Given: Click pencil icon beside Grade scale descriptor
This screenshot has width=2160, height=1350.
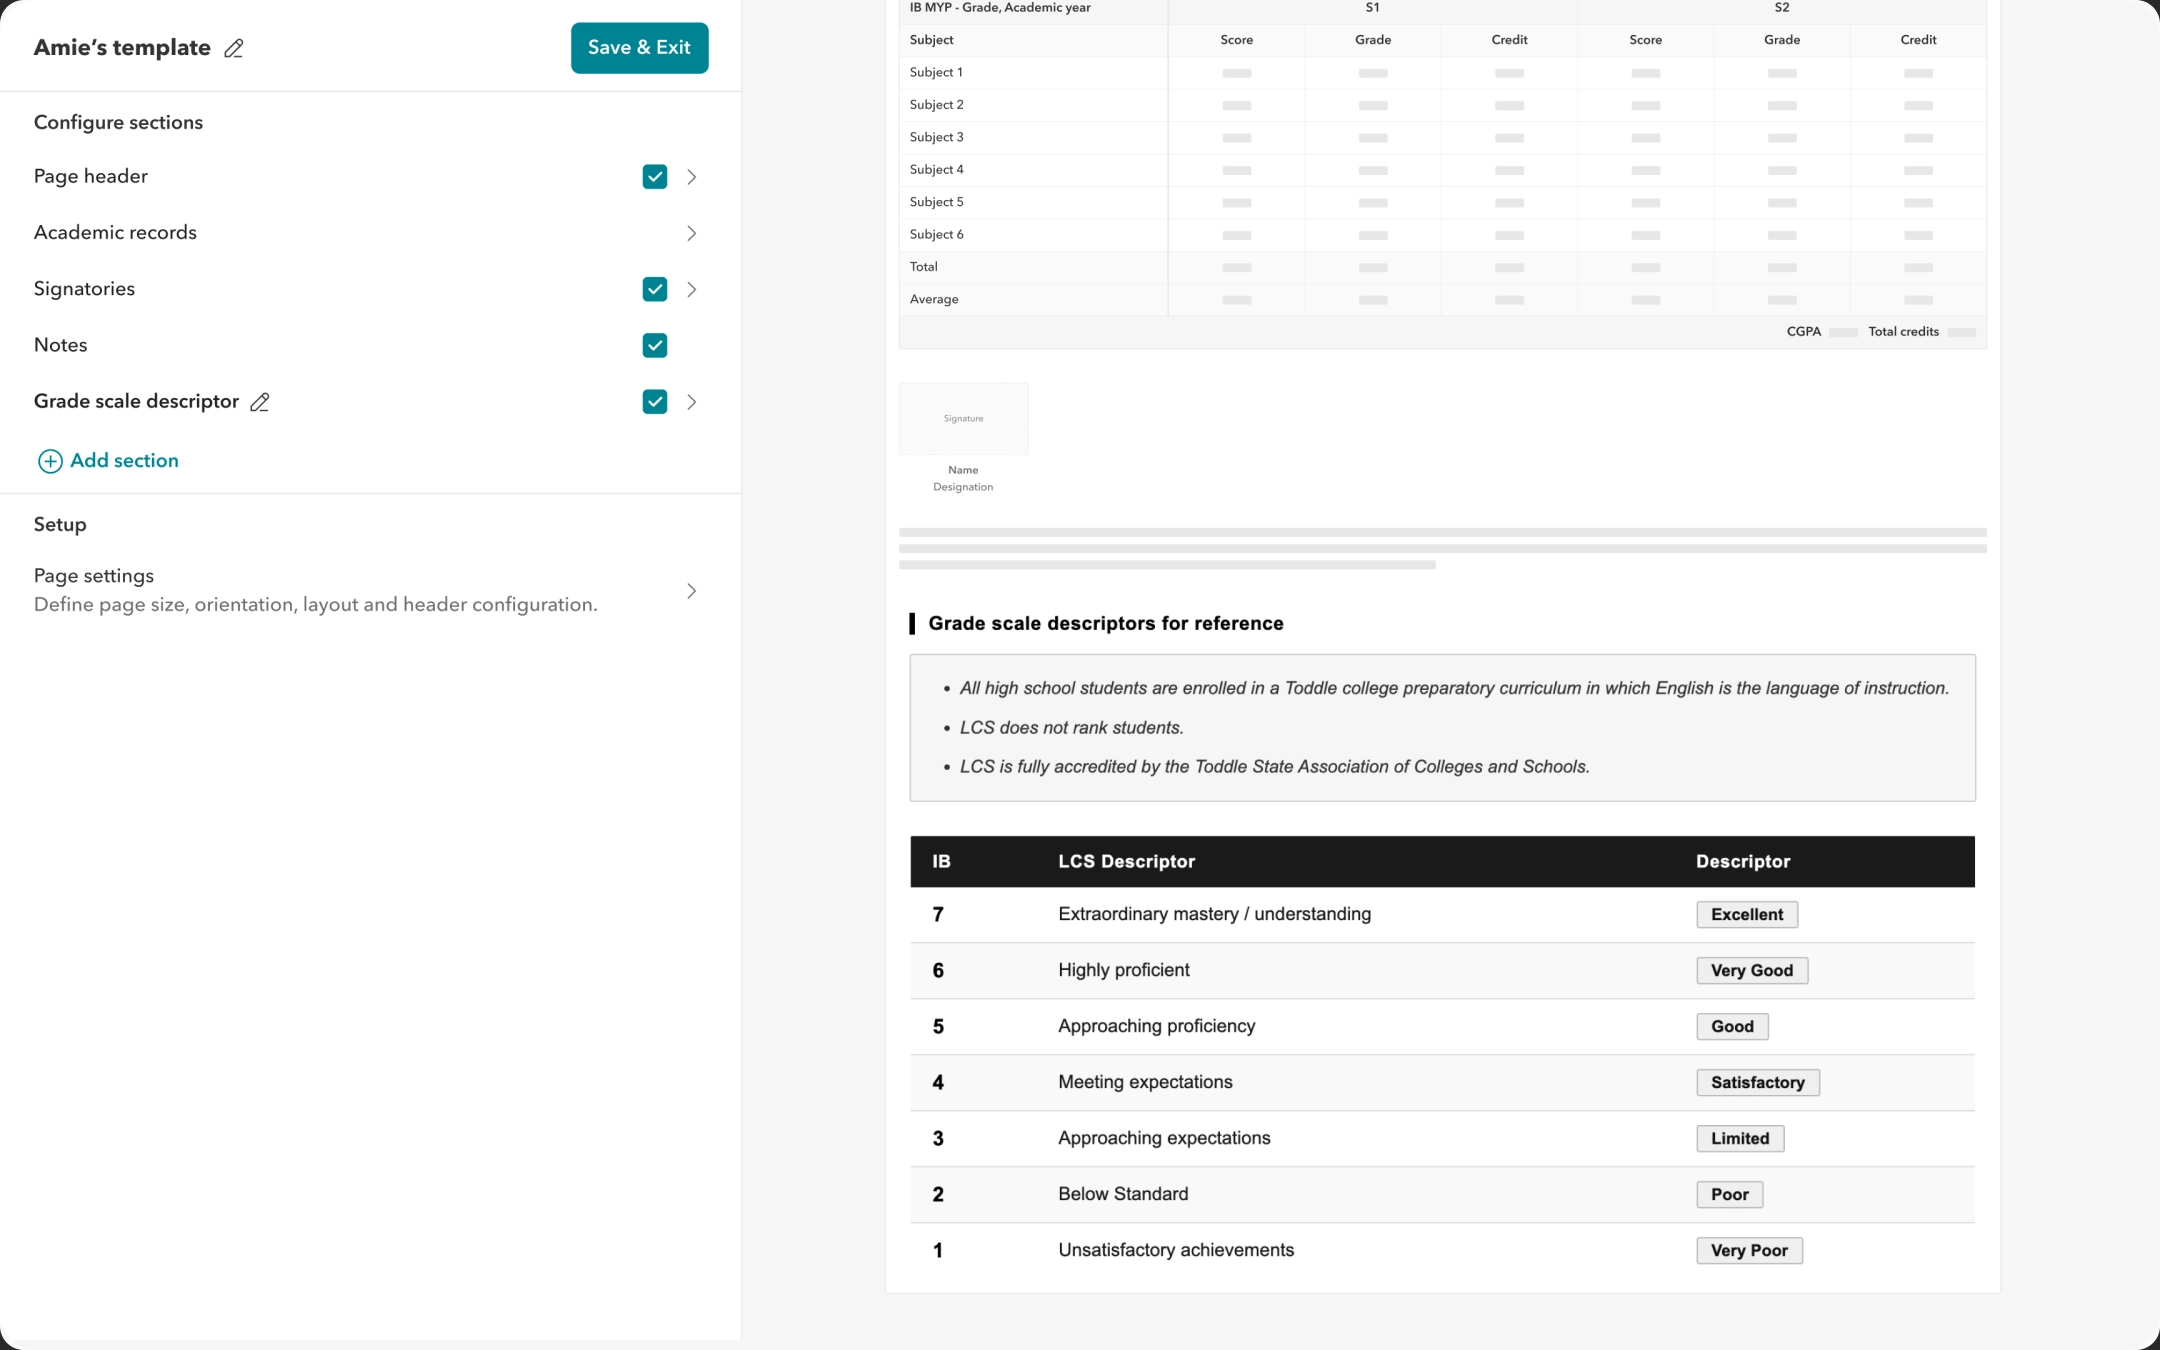Looking at the screenshot, I should 260,402.
